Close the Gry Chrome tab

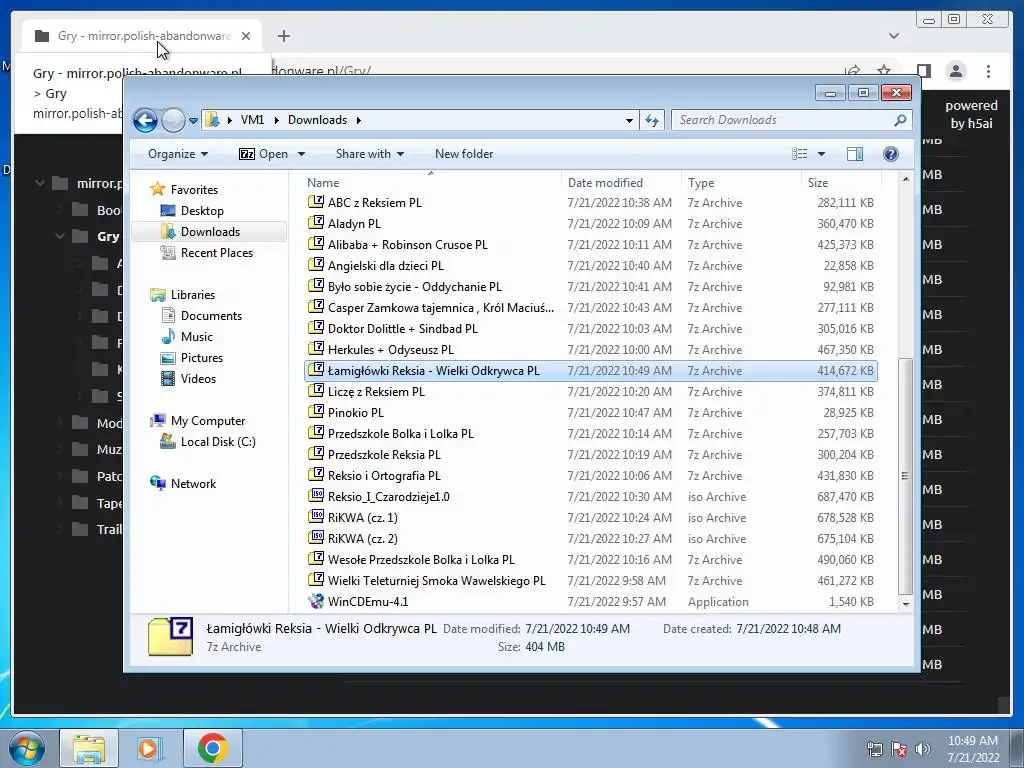(246, 36)
